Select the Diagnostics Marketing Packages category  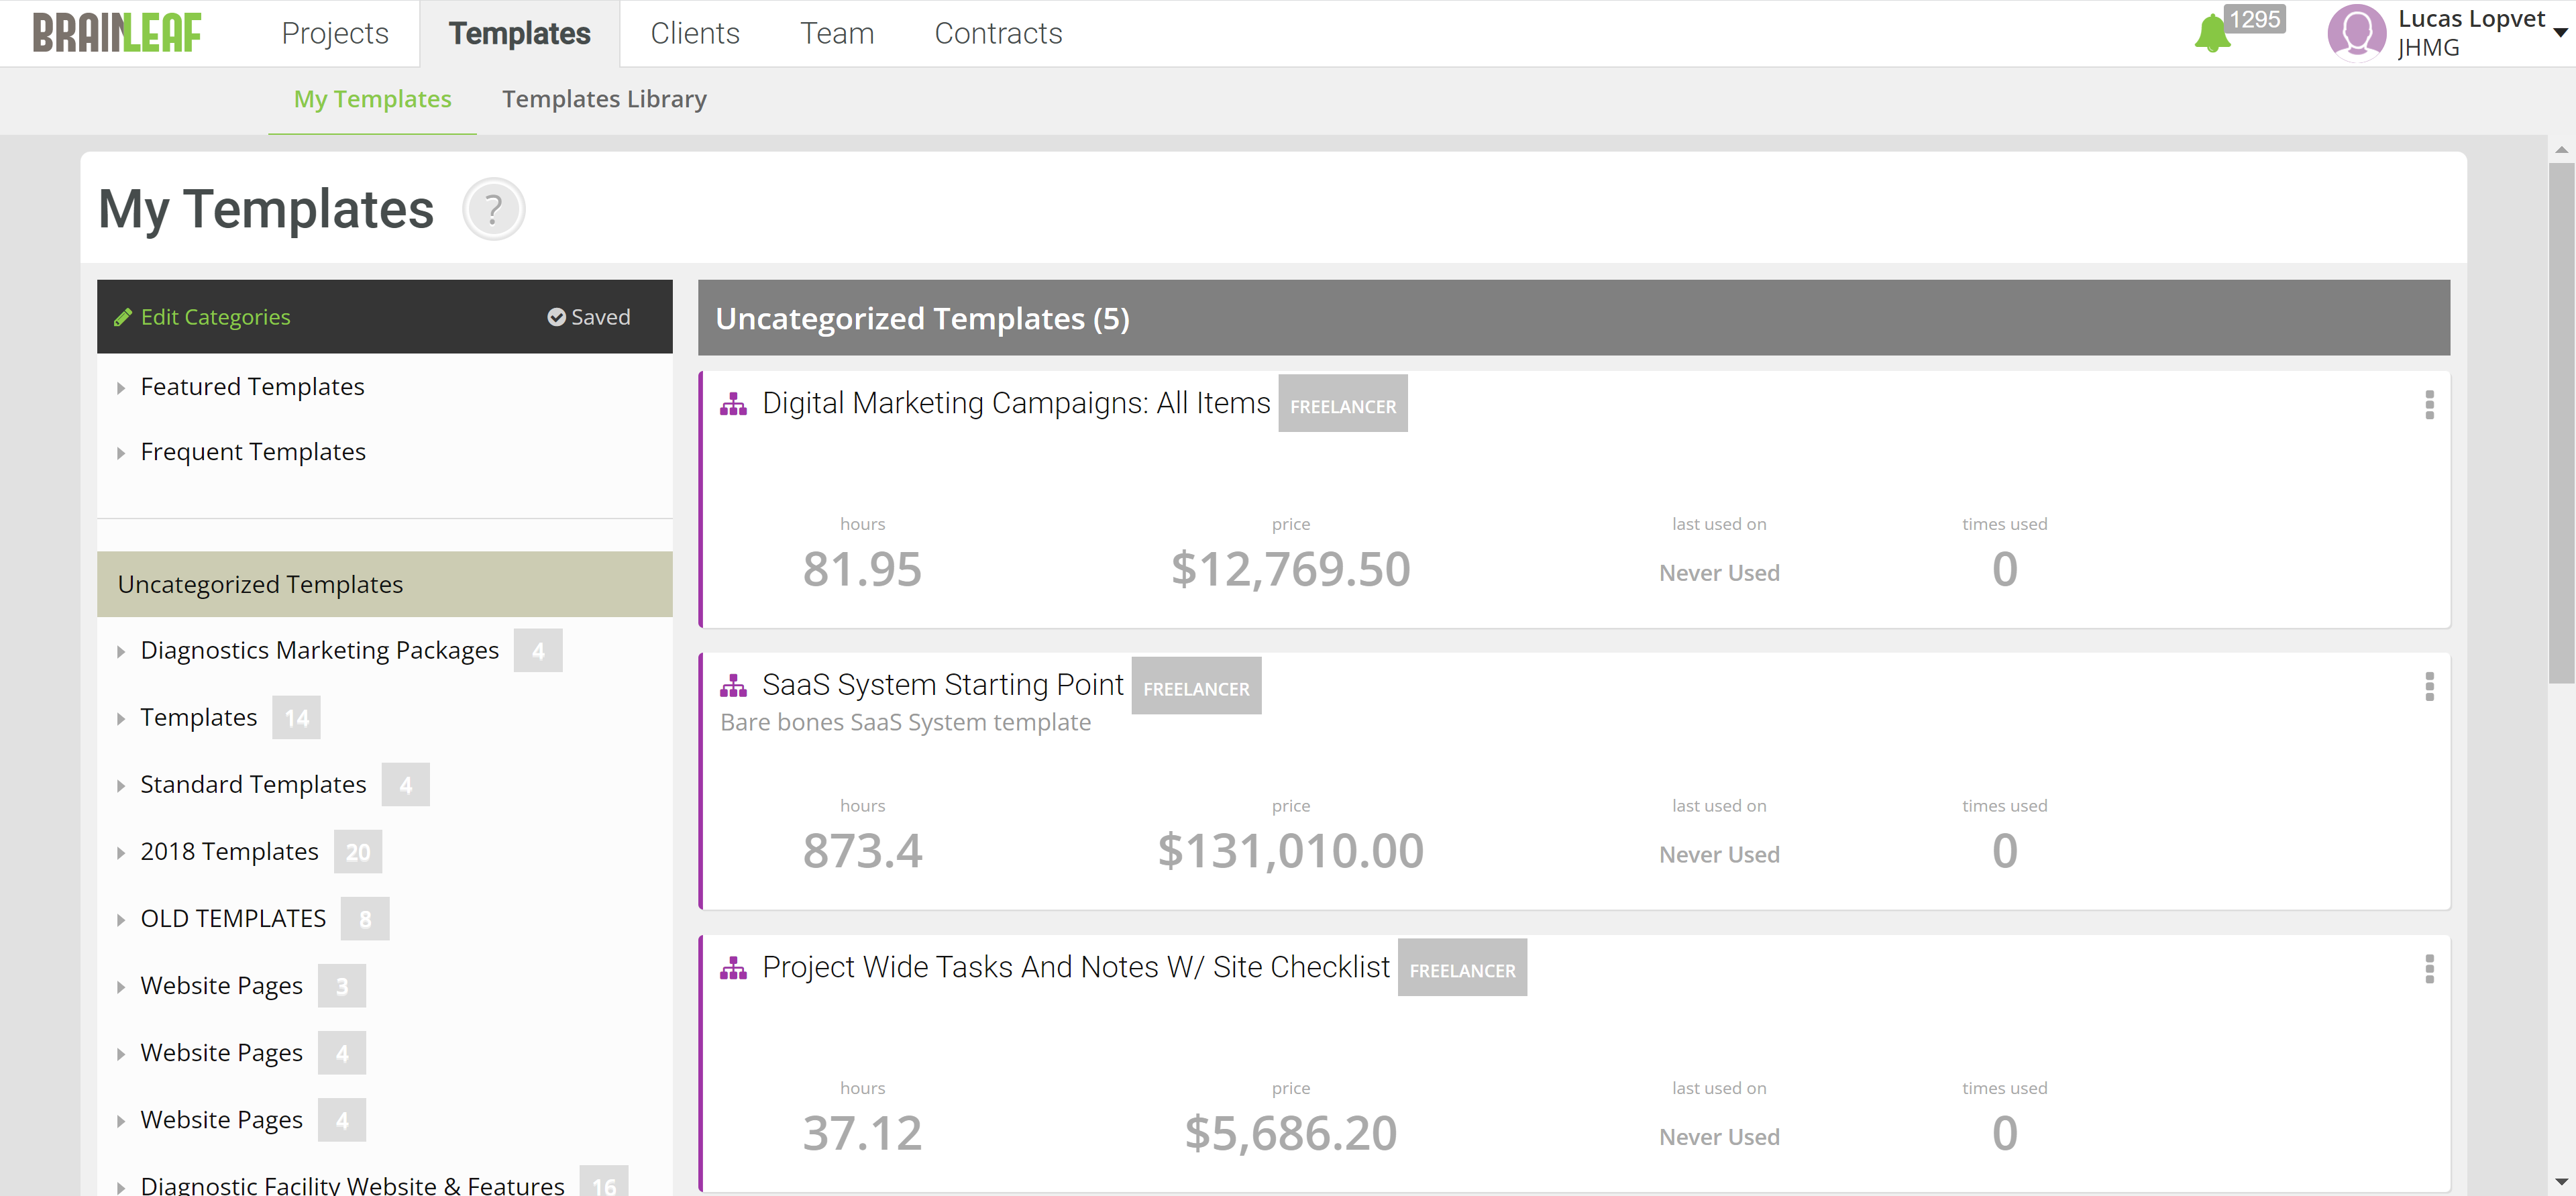point(319,650)
